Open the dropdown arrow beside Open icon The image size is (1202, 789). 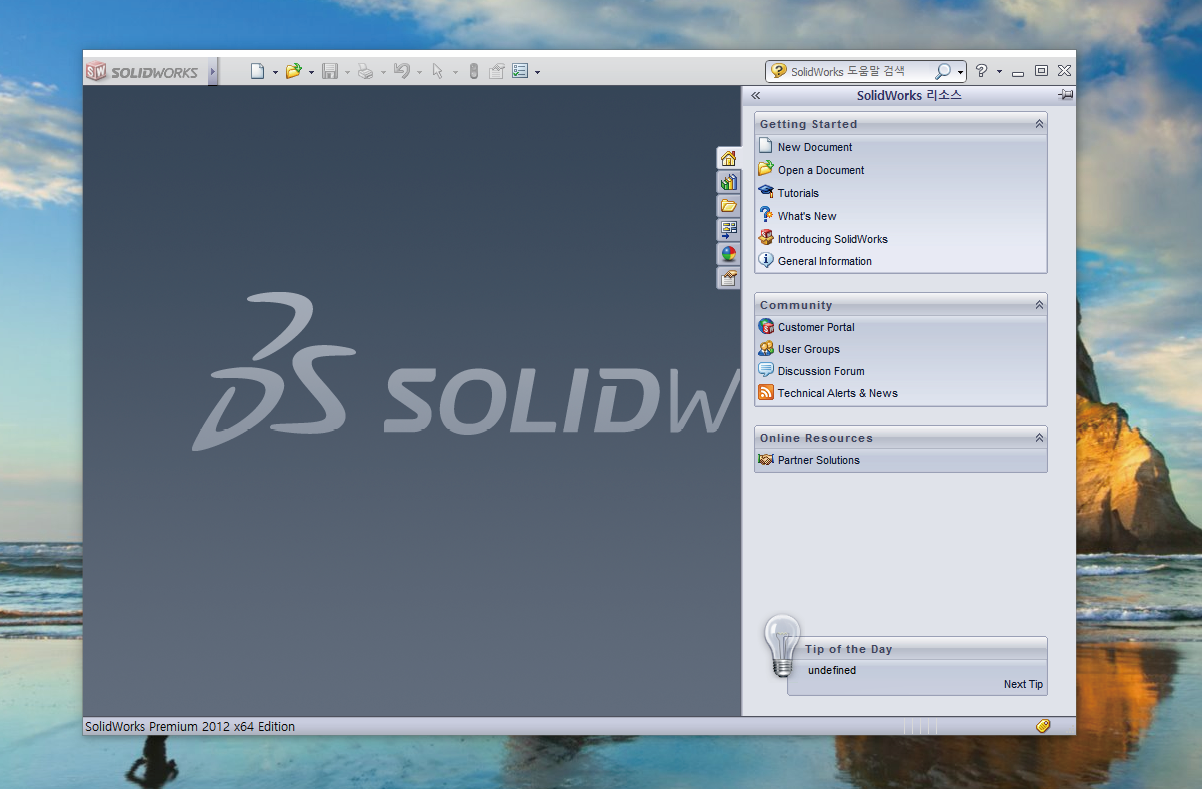(311, 72)
